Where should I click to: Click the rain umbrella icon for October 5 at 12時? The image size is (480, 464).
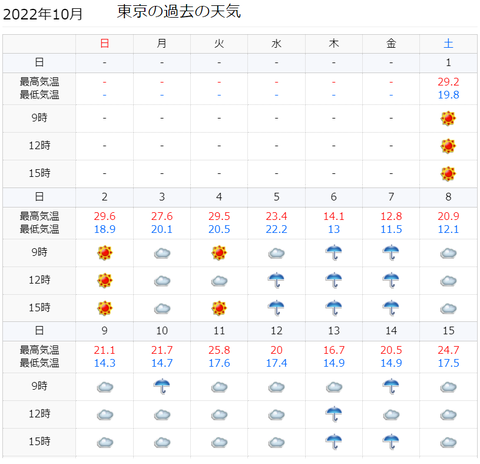click(276, 280)
